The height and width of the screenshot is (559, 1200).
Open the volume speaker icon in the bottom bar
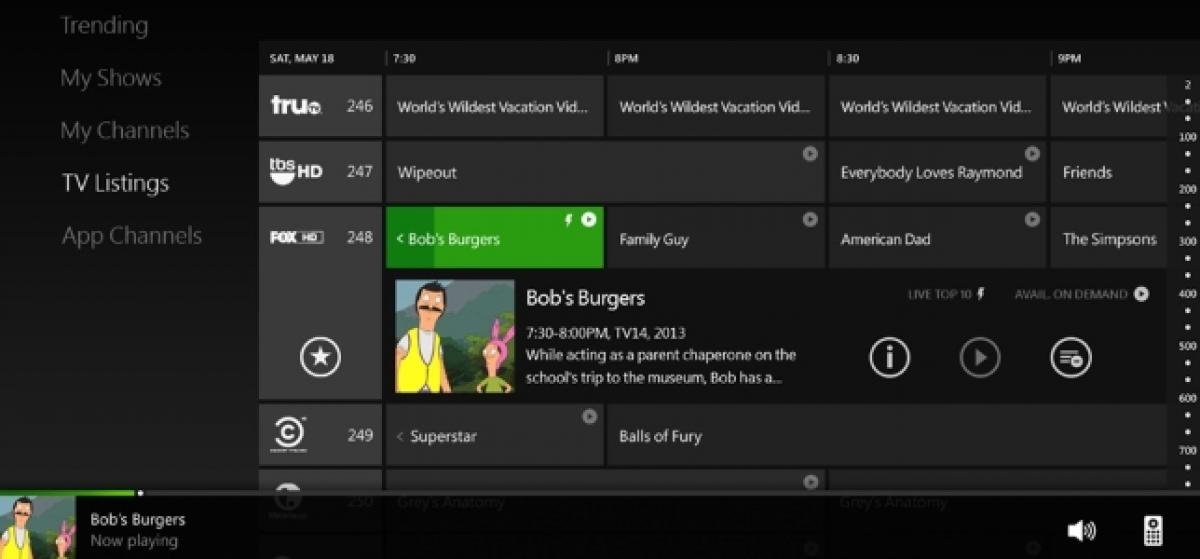click(x=1081, y=530)
